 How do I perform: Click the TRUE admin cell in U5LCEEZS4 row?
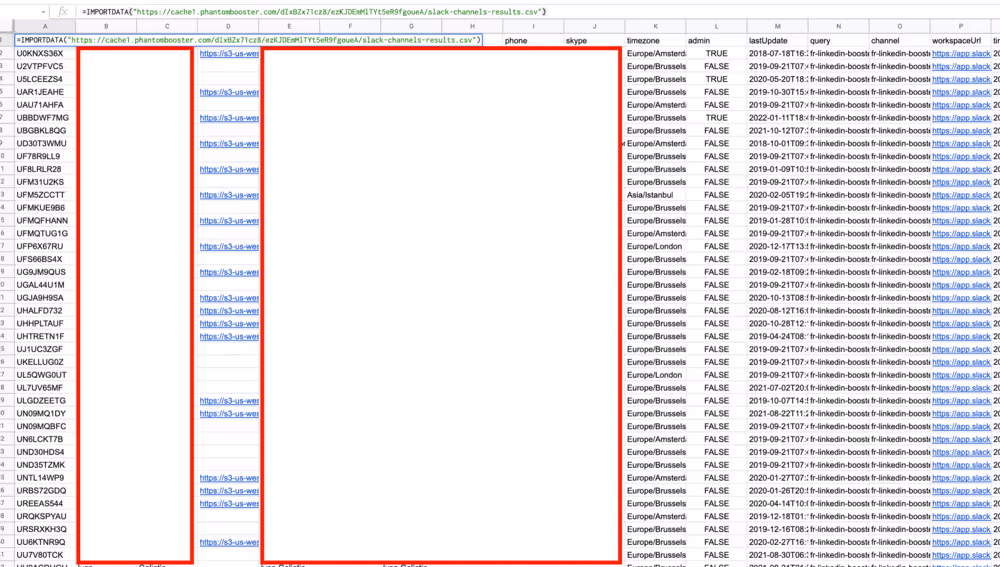click(716, 79)
